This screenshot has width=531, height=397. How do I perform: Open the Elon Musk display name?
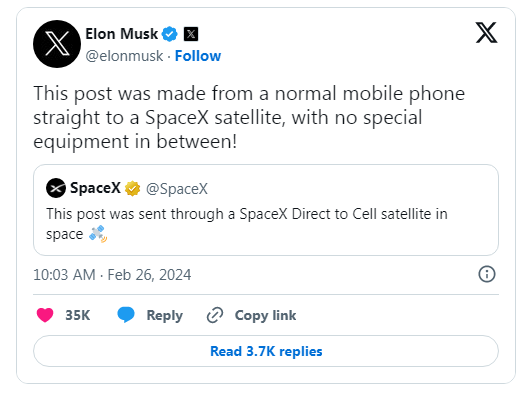(122, 34)
